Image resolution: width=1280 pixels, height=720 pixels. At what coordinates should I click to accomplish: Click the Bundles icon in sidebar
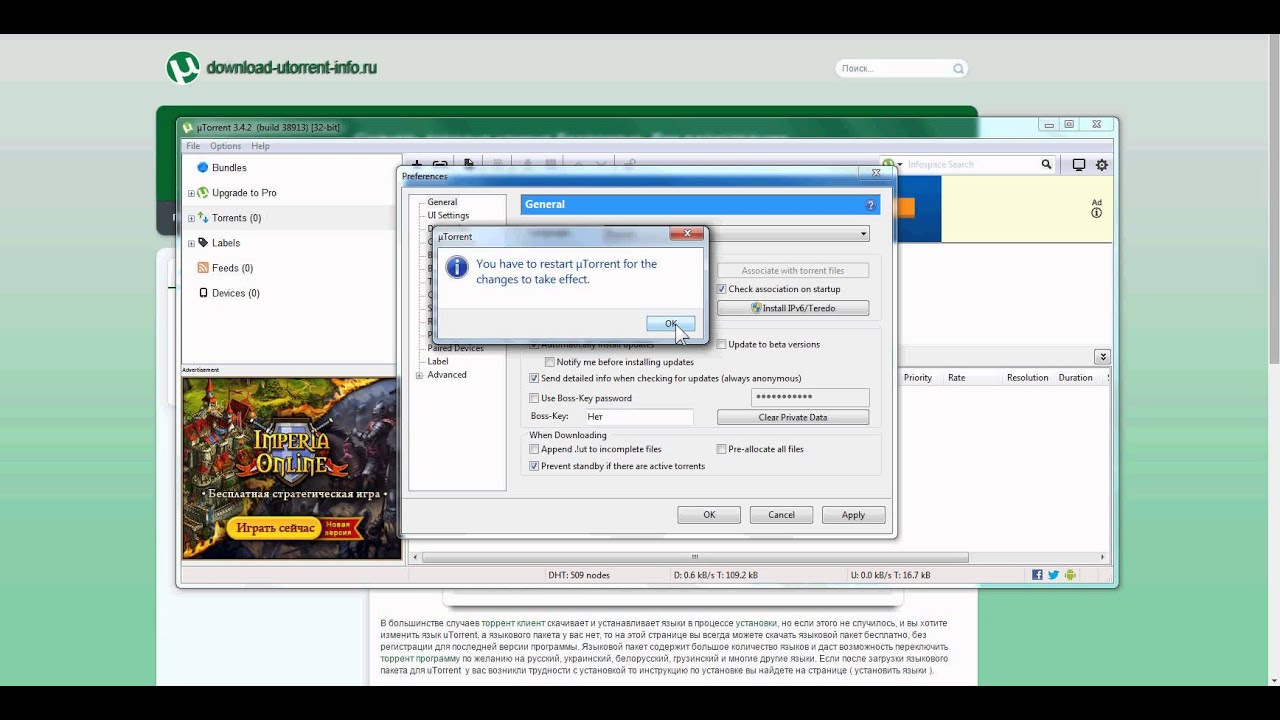(202, 168)
